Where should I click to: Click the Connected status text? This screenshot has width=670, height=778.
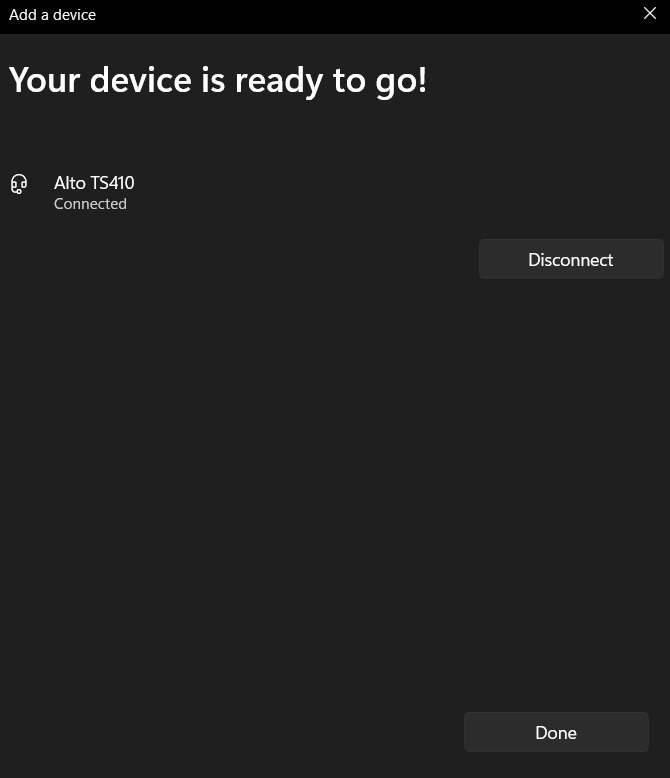point(90,203)
